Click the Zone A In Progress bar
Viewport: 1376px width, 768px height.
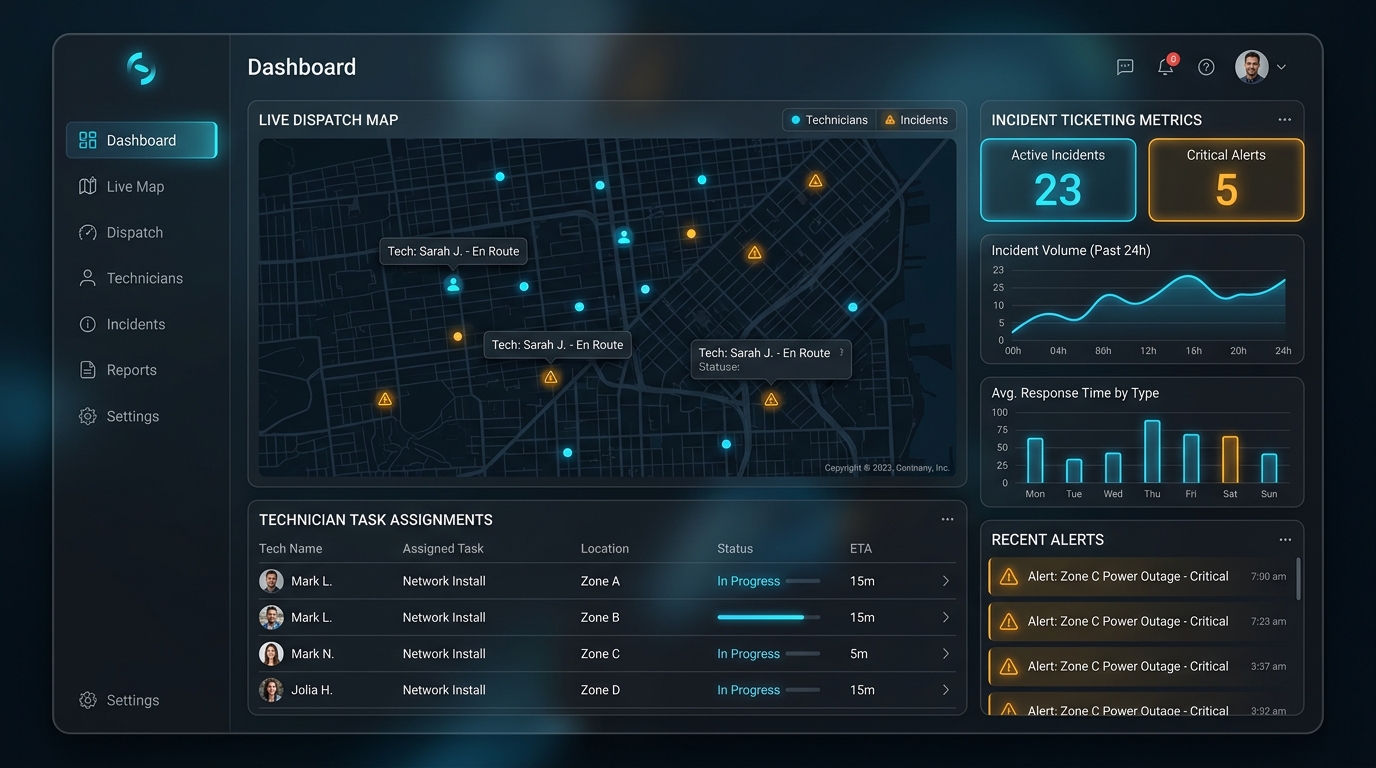tap(802, 581)
